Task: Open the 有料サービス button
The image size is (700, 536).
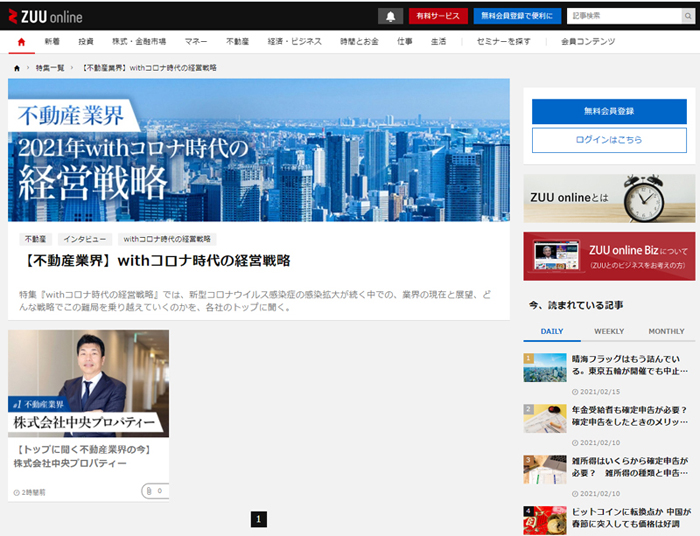Action: point(438,16)
